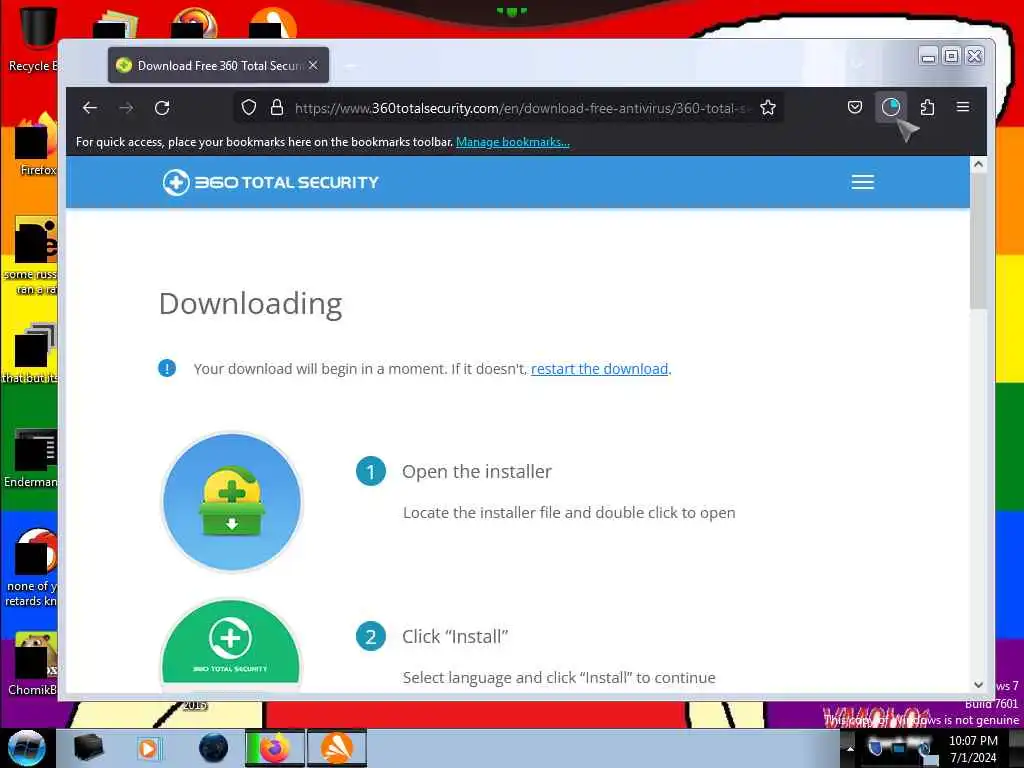Screen dimensions: 1024x768
Task: Click the green 360 install illustration
Action: [231, 643]
